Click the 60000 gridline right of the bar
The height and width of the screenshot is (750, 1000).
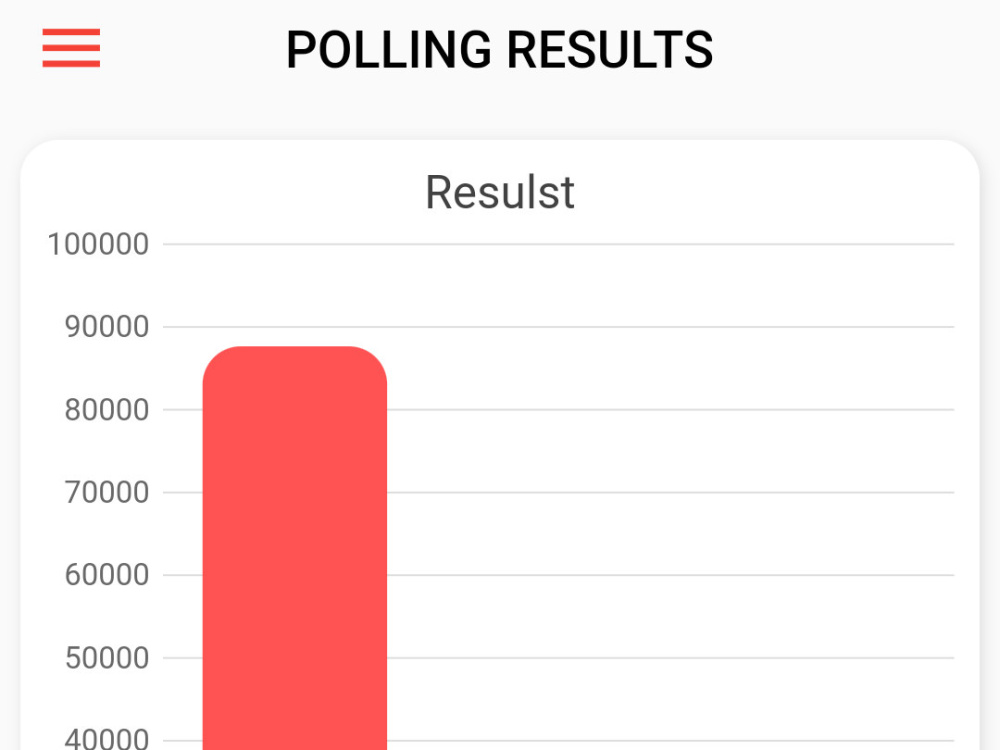pos(670,575)
